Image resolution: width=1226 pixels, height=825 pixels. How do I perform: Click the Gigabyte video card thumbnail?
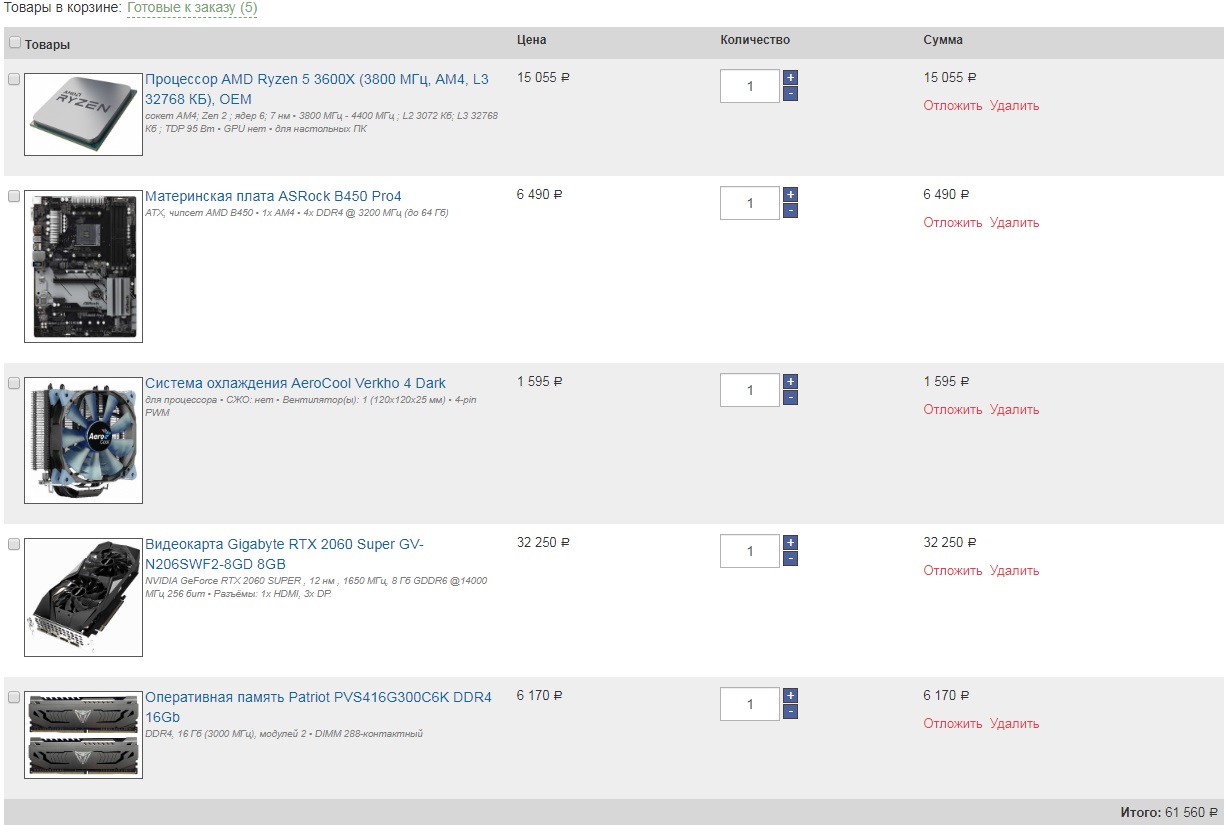[x=84, y=597]
